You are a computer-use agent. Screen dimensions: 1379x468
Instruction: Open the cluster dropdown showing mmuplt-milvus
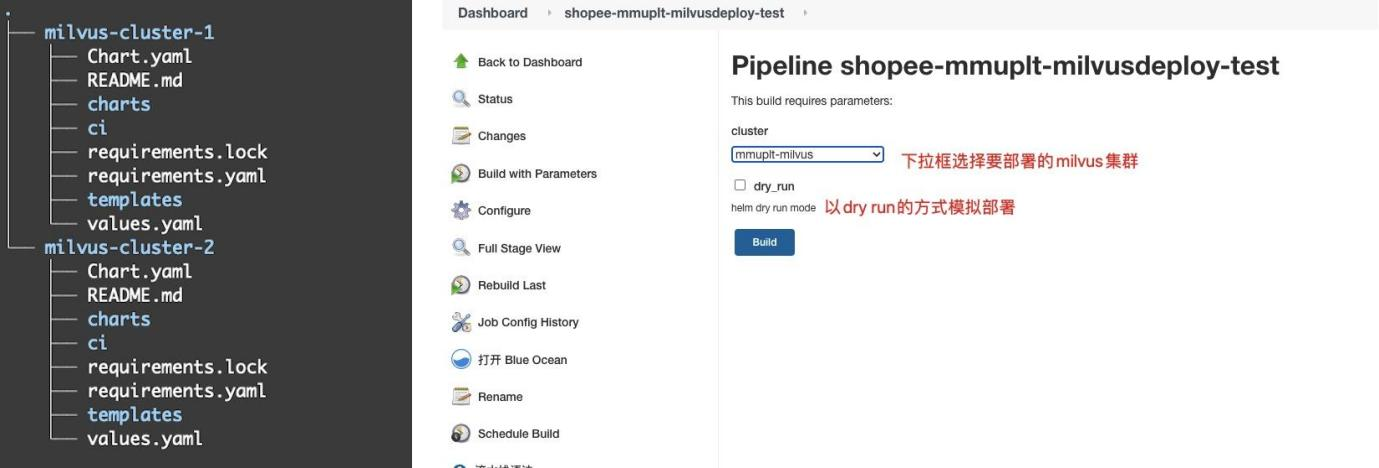[807, 154]
